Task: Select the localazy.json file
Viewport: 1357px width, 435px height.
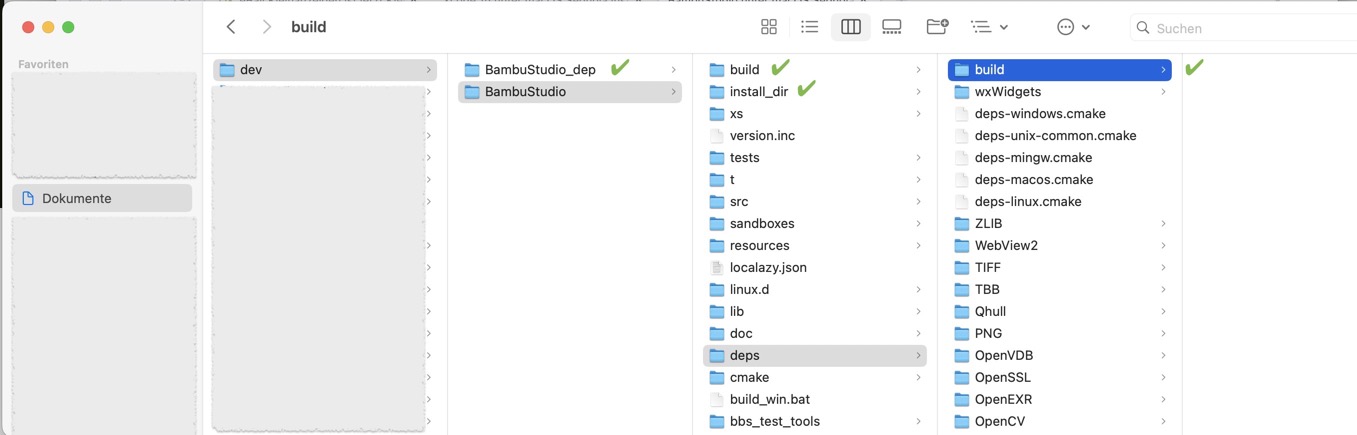Action: (x=815, y=268)
